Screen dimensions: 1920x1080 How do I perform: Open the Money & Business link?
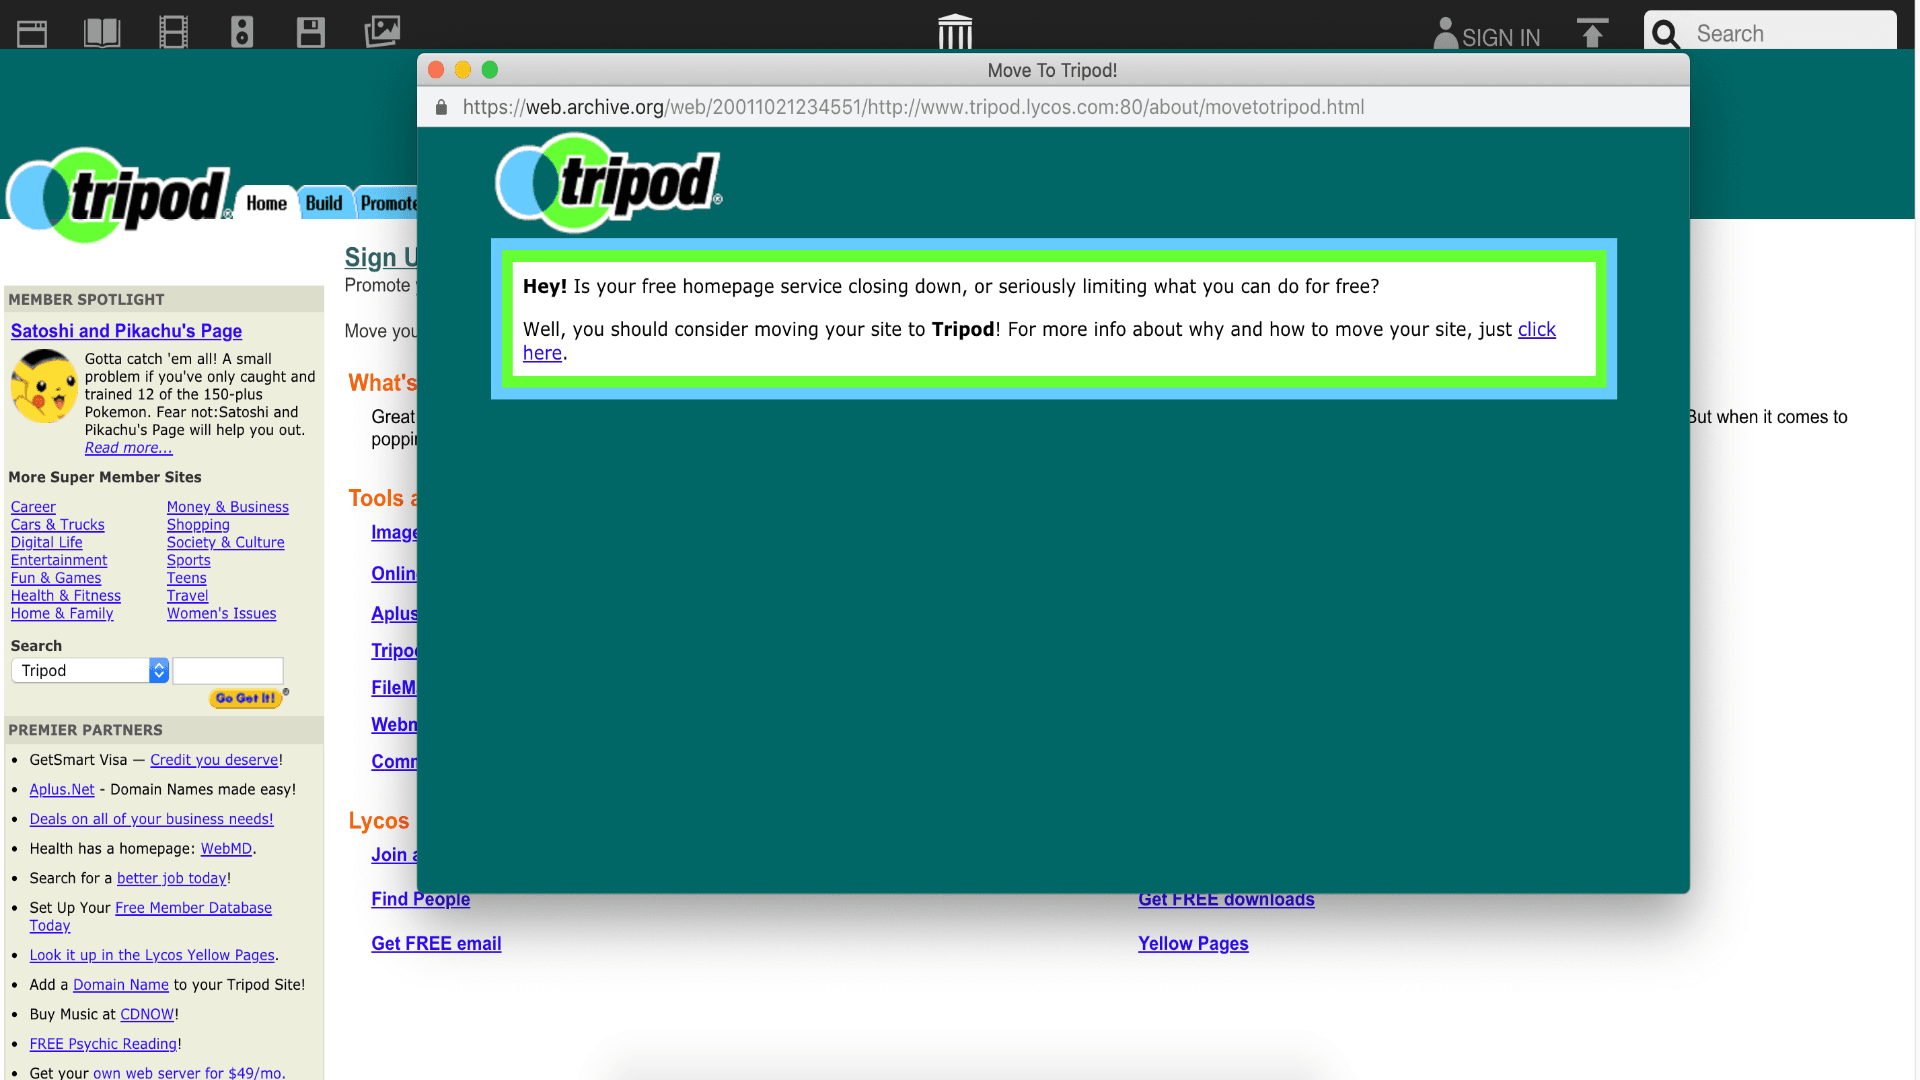pyautogui.click(x=227, y=507)
